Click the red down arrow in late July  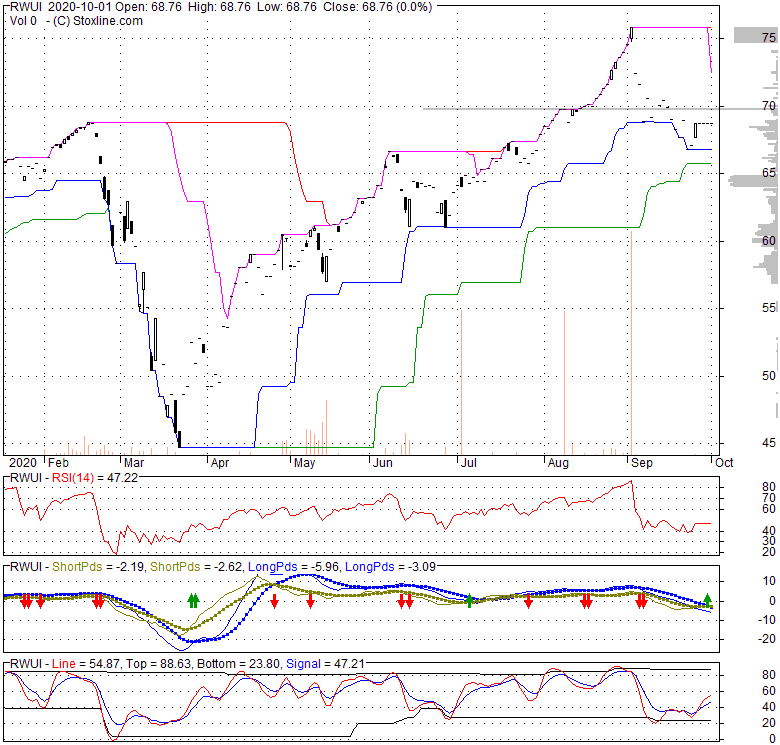[528, 601]
